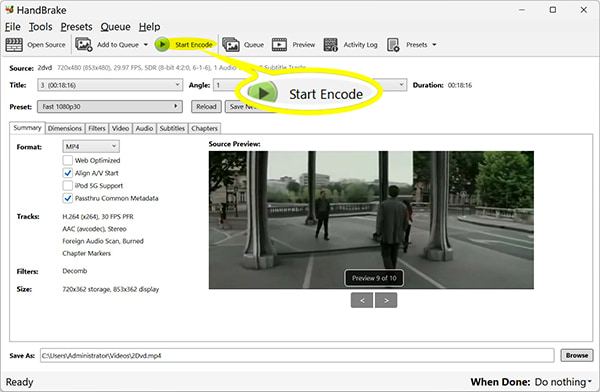Open the Activity Log icon
Image resolution: width=600 pixels, height=392 pixels.
(331, 45)
